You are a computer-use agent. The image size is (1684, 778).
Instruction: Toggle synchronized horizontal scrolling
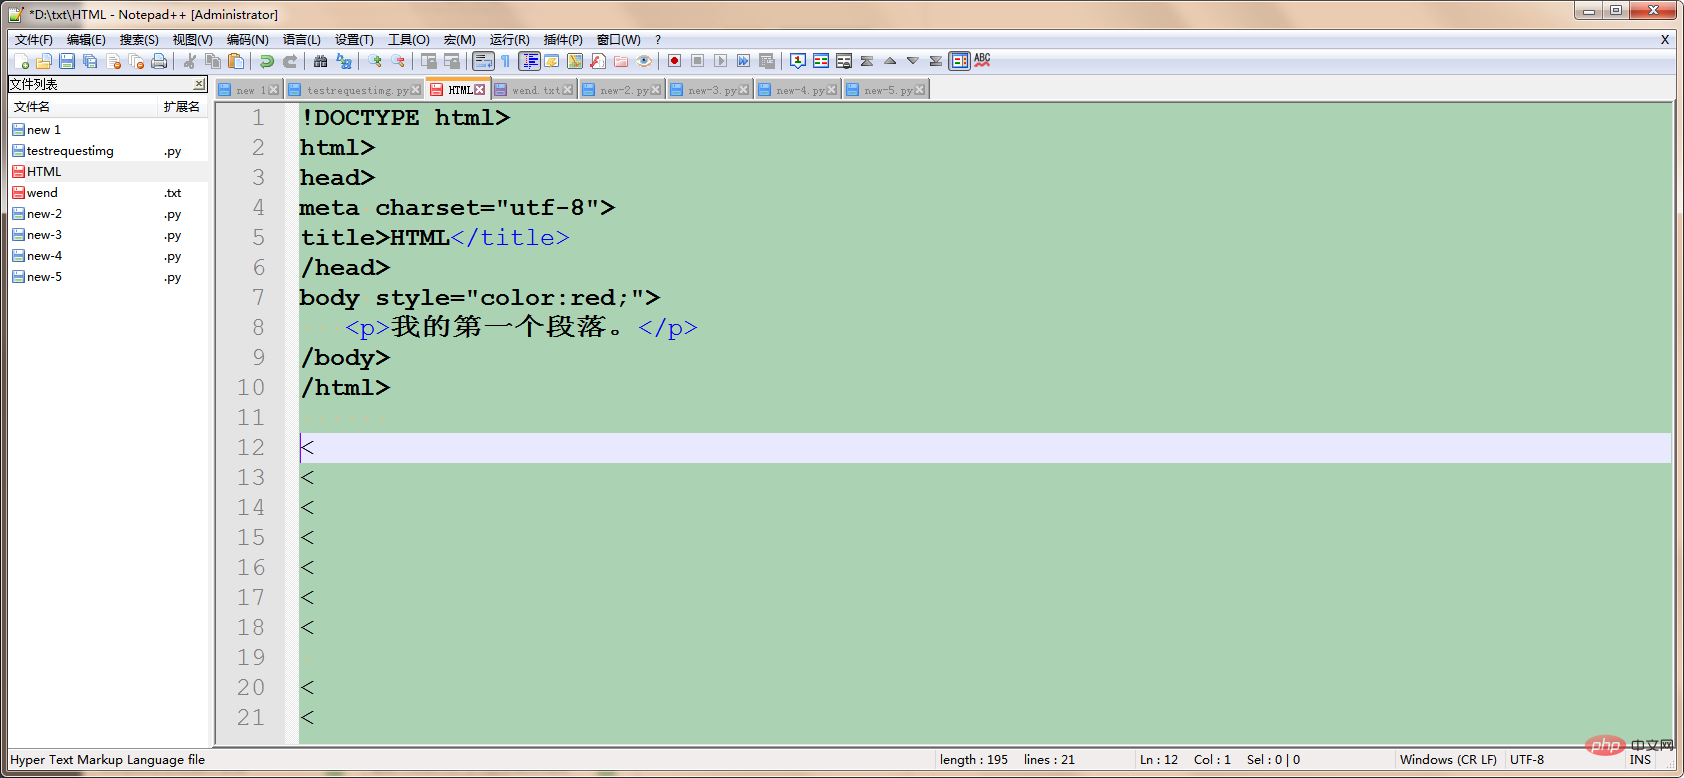point(452,61)
